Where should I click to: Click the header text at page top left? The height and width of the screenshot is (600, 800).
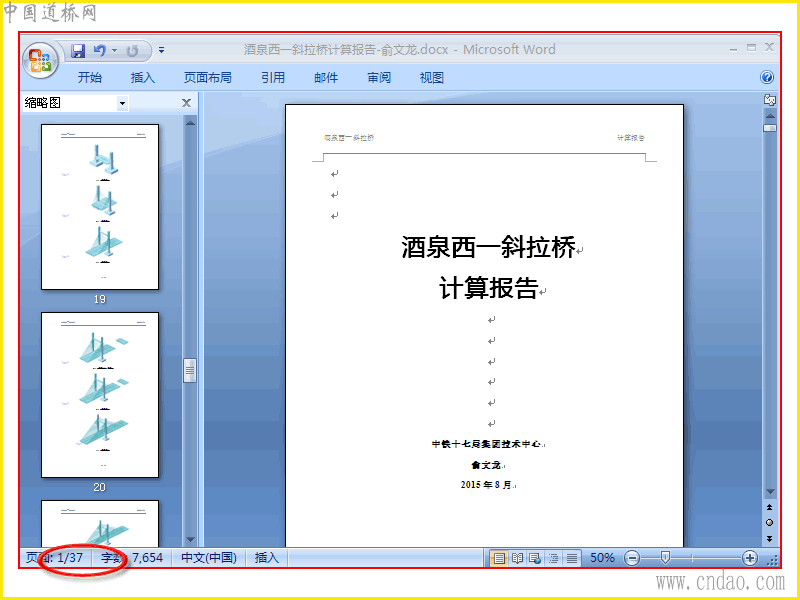(x=348, y=138)
